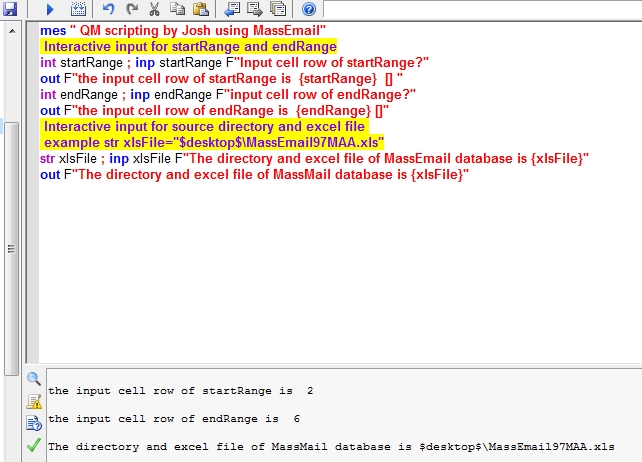Click the notepad warning icon in output pane
Screen dimensions: 642x462
coord(33,401)
